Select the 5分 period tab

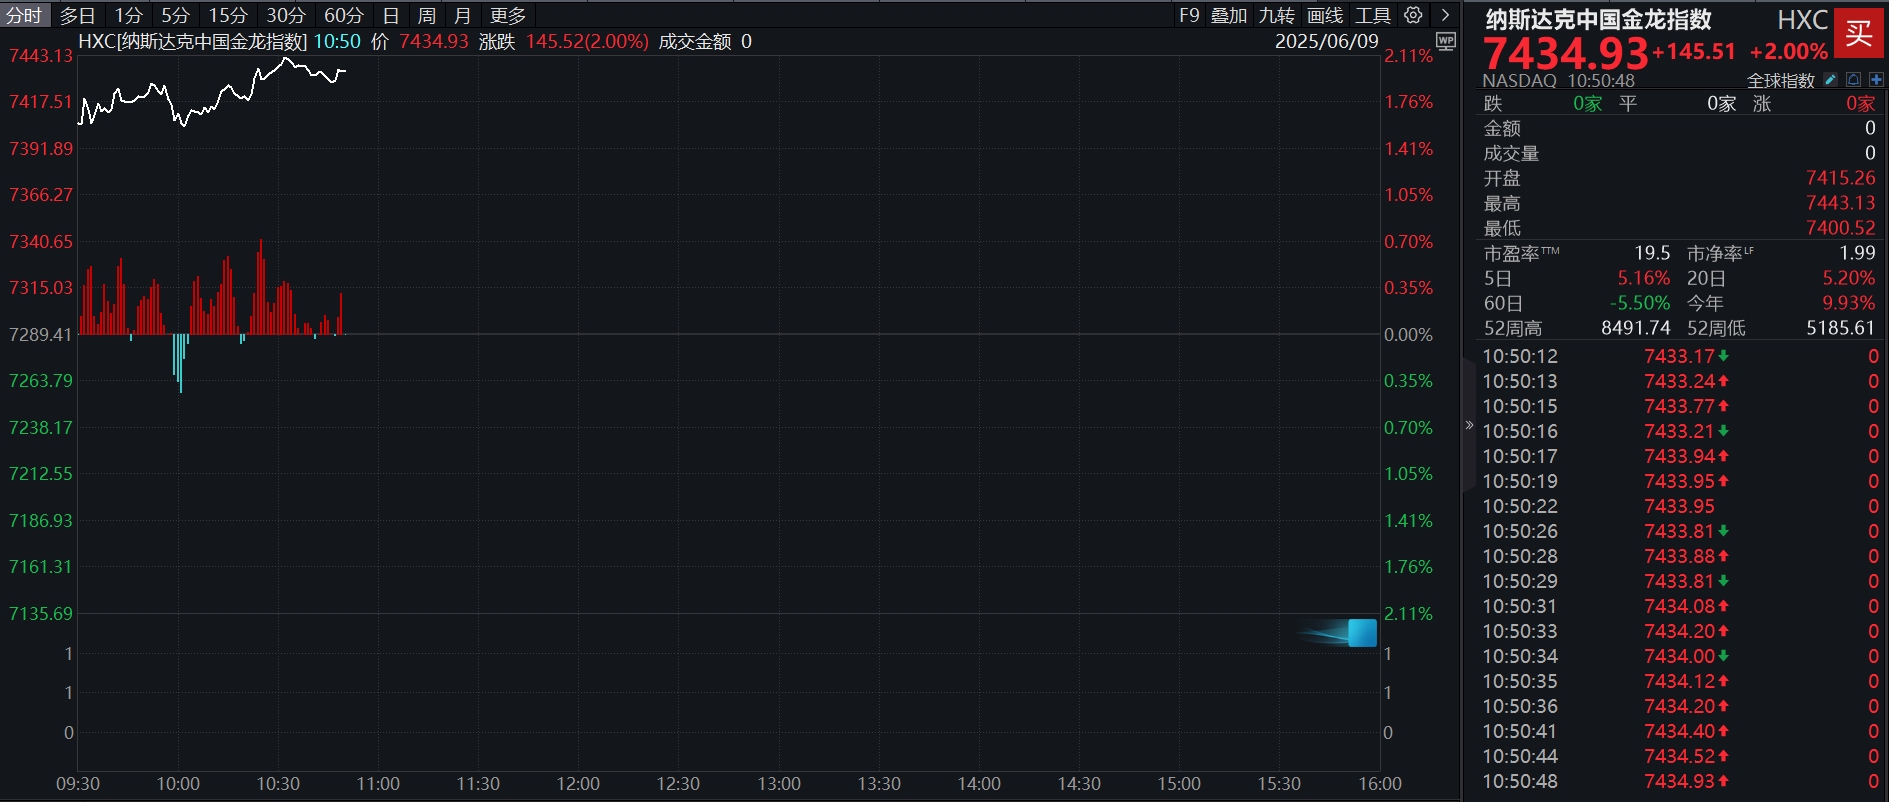[175, 15]
